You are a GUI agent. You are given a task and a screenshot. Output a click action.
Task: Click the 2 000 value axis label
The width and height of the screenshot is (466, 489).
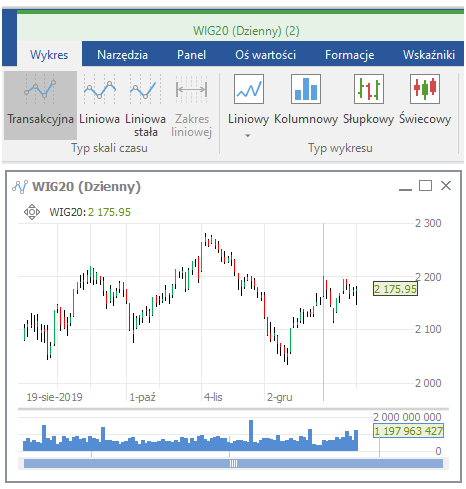click(428, 383)
